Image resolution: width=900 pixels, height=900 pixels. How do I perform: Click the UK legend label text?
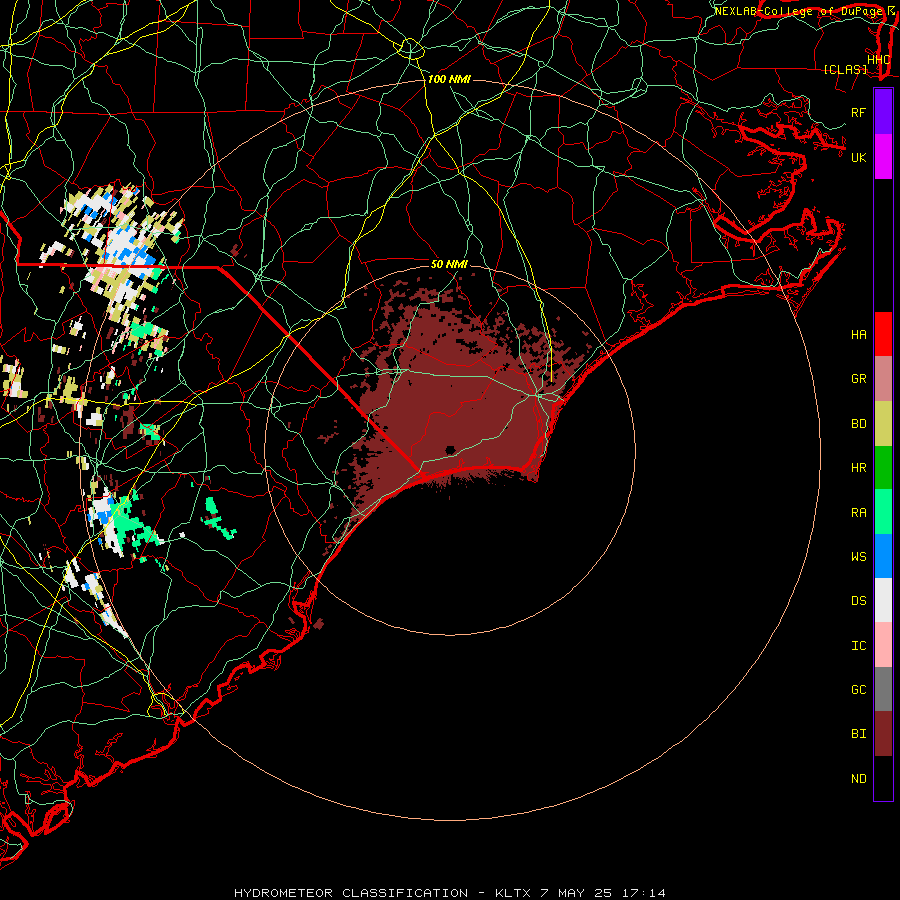point(859,157)
